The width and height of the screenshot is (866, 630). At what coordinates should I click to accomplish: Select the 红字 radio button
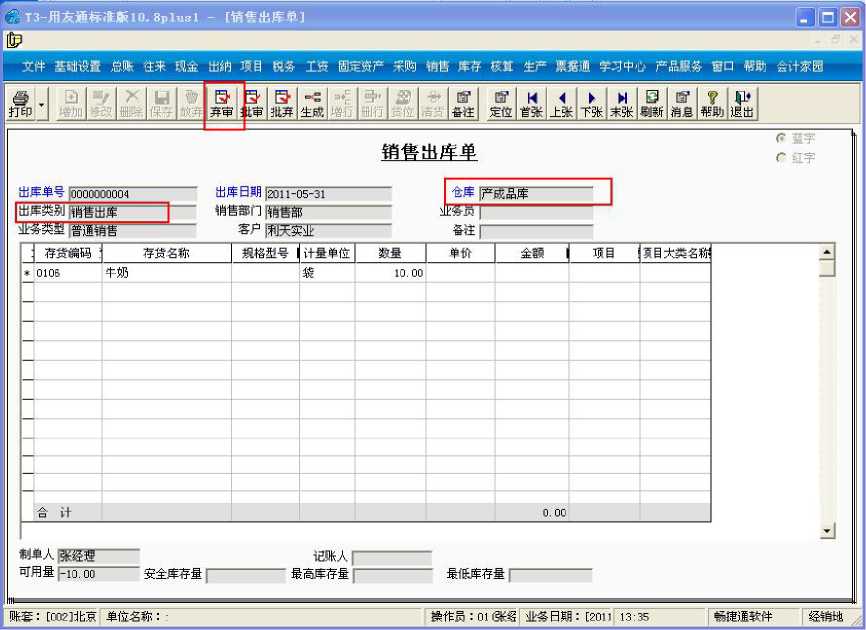pos(781,157)
